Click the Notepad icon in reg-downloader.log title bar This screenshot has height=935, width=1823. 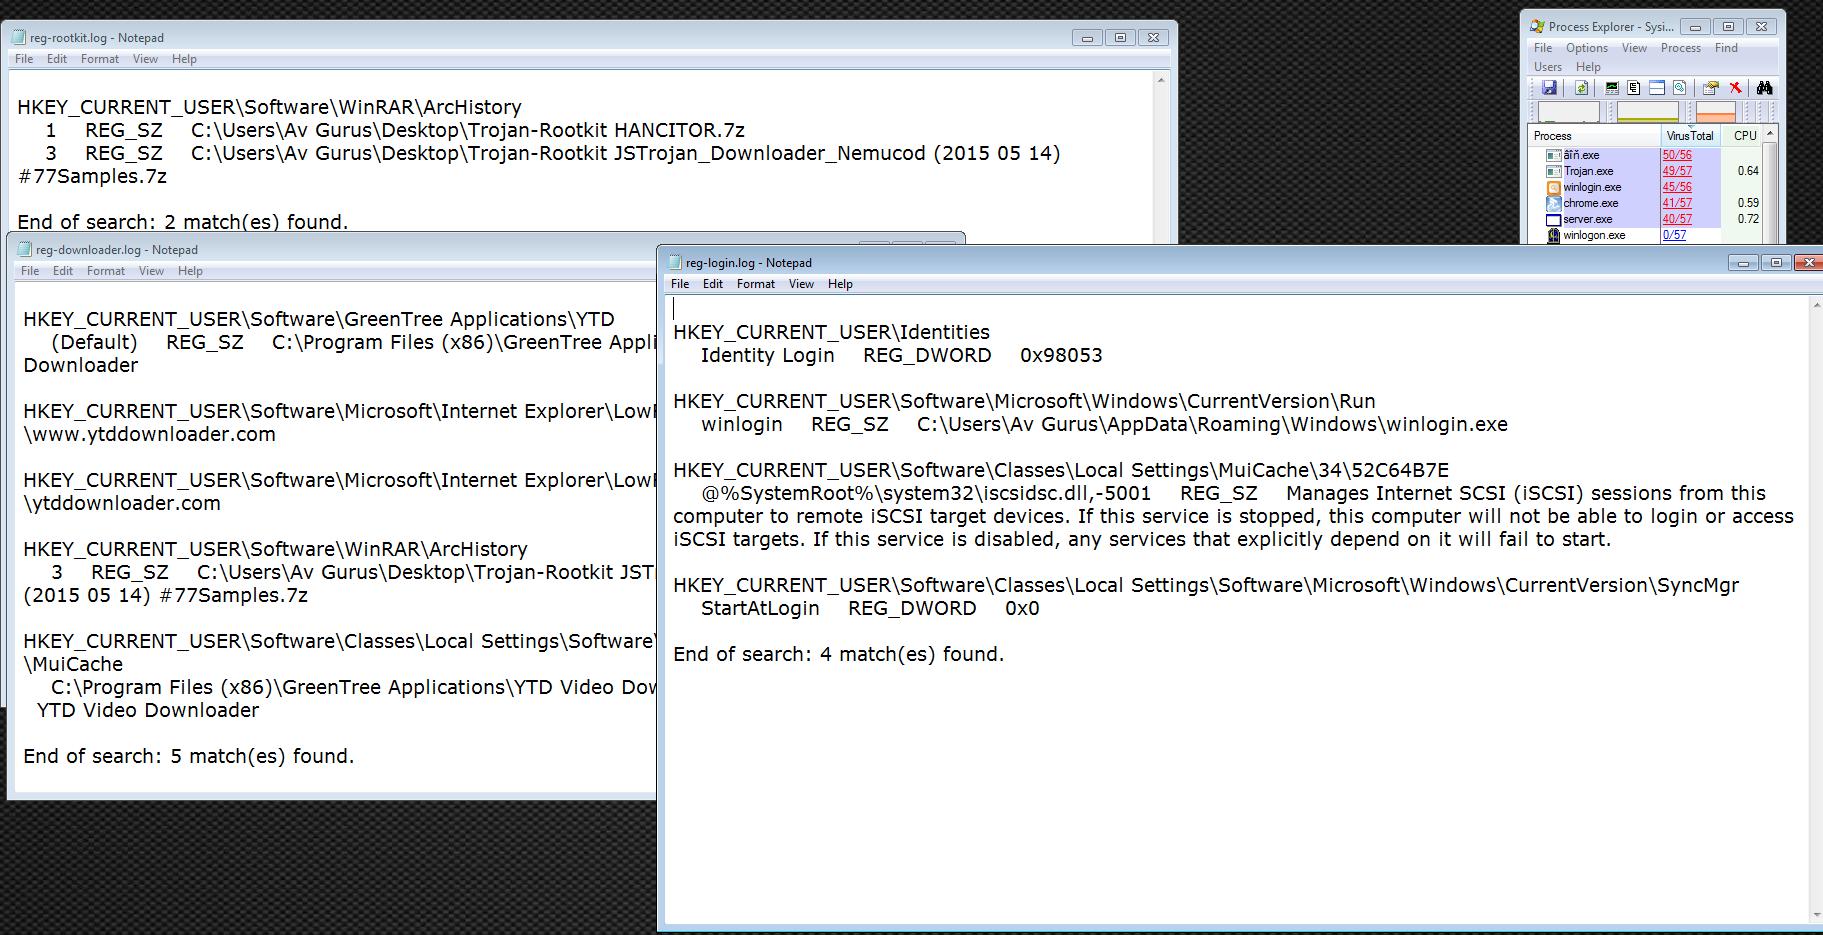25,250
